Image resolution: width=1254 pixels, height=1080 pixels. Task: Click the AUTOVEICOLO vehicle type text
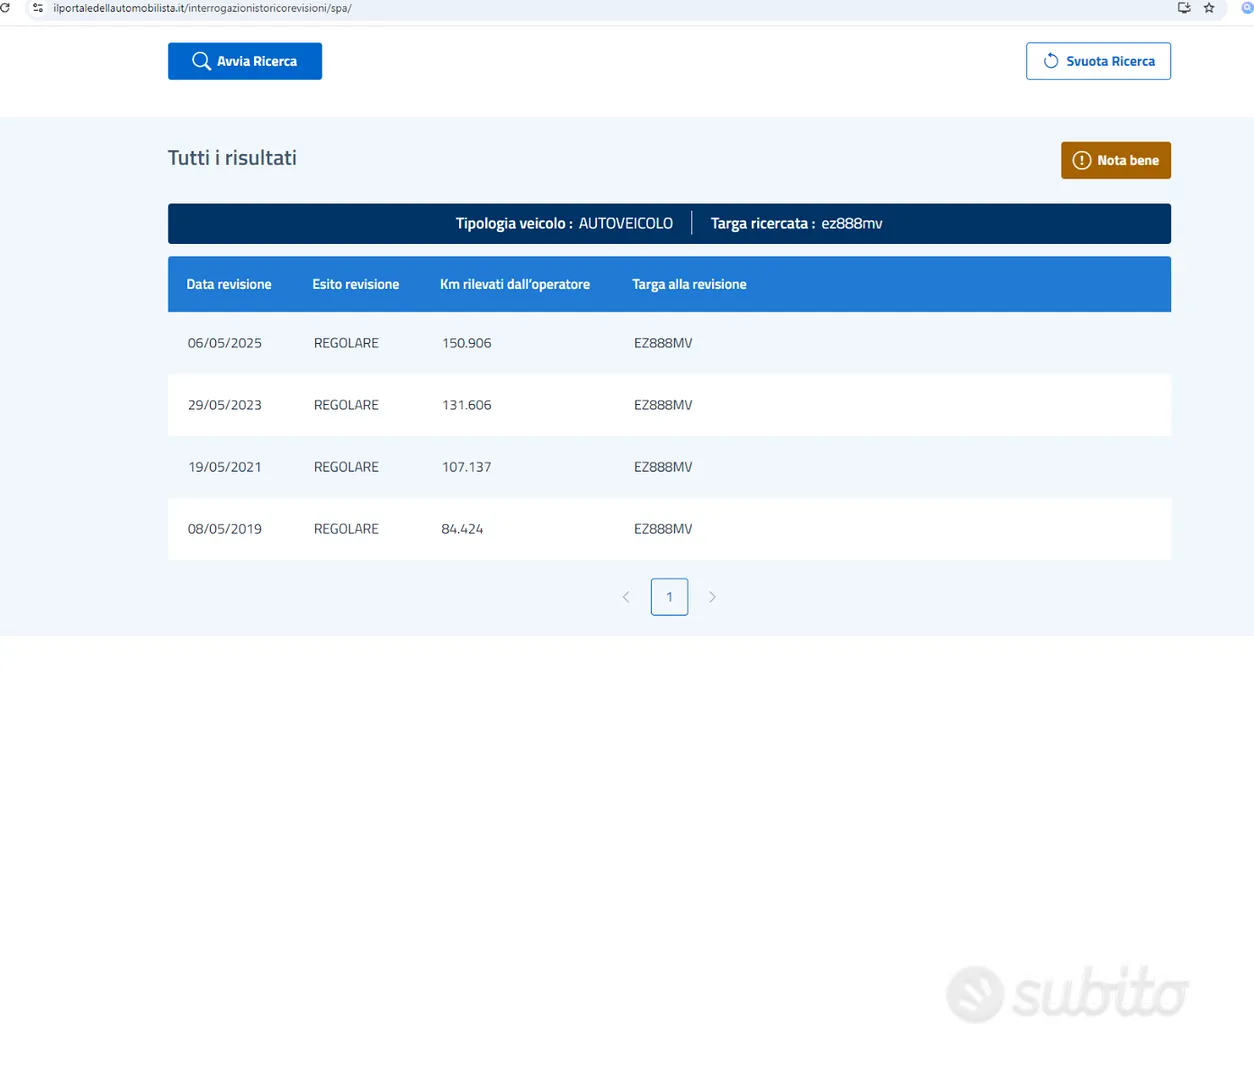pos(626,223)
